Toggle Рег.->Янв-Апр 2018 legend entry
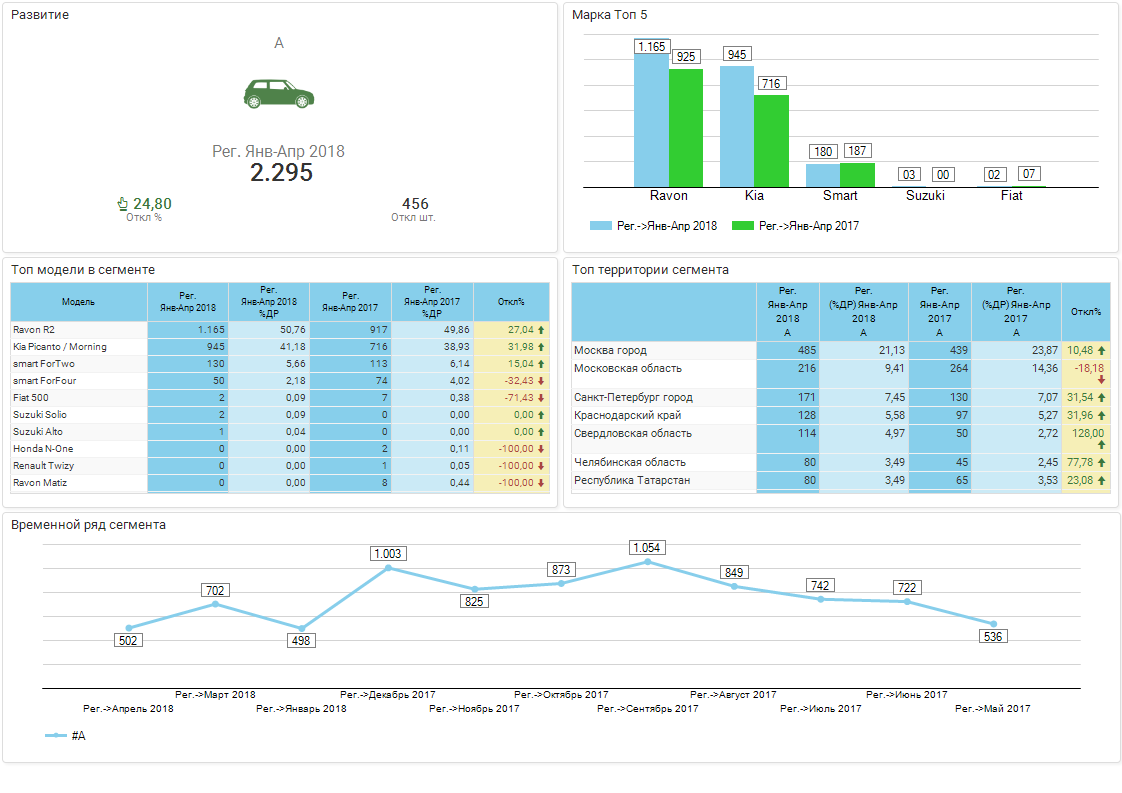This screenshot has height=793, width=1122. point(654,226)
